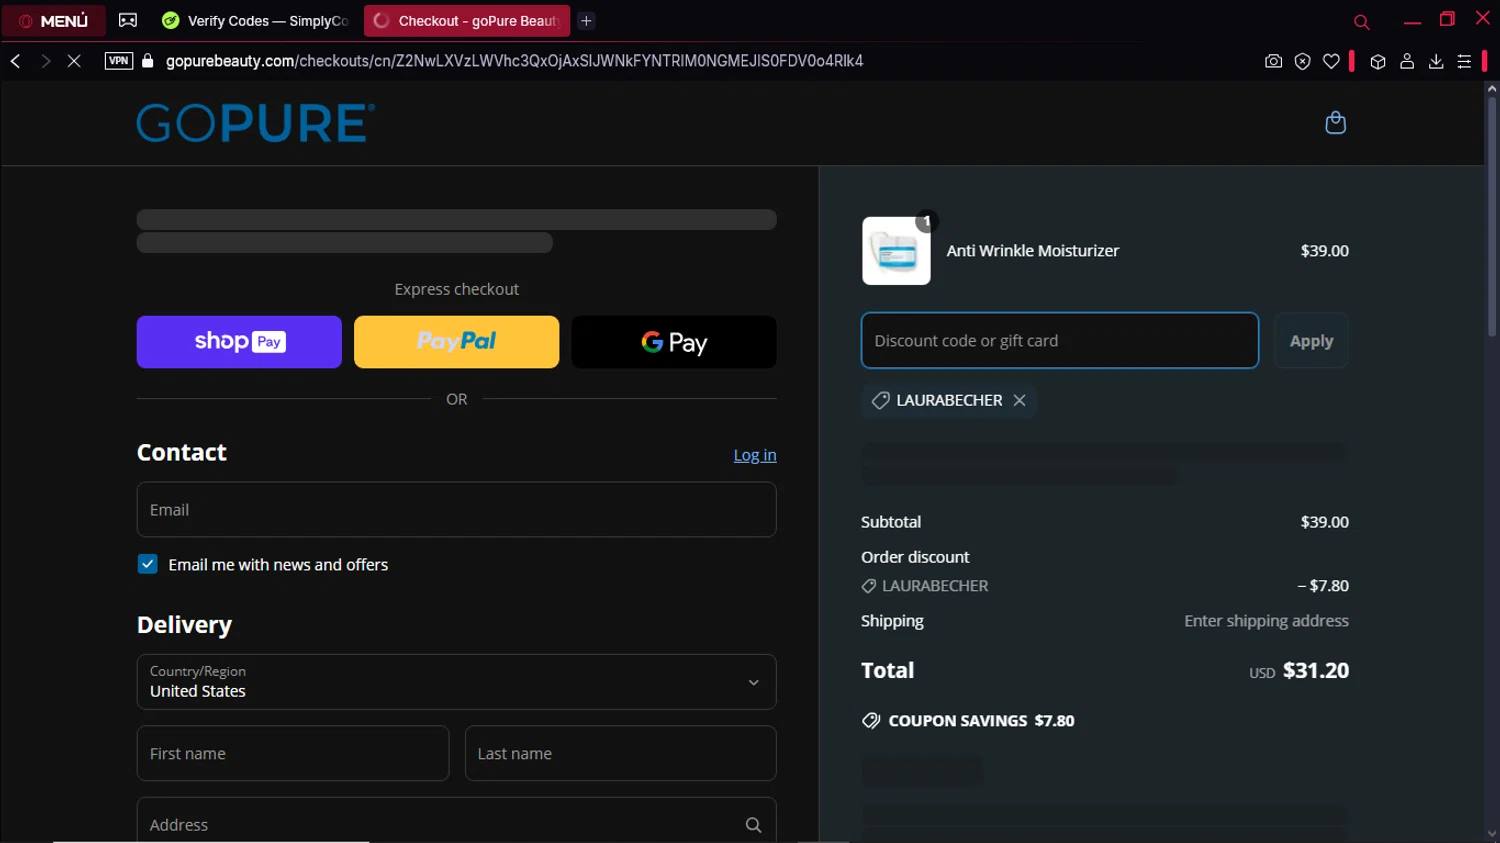Open the downloads icon

click(1436, 61)
